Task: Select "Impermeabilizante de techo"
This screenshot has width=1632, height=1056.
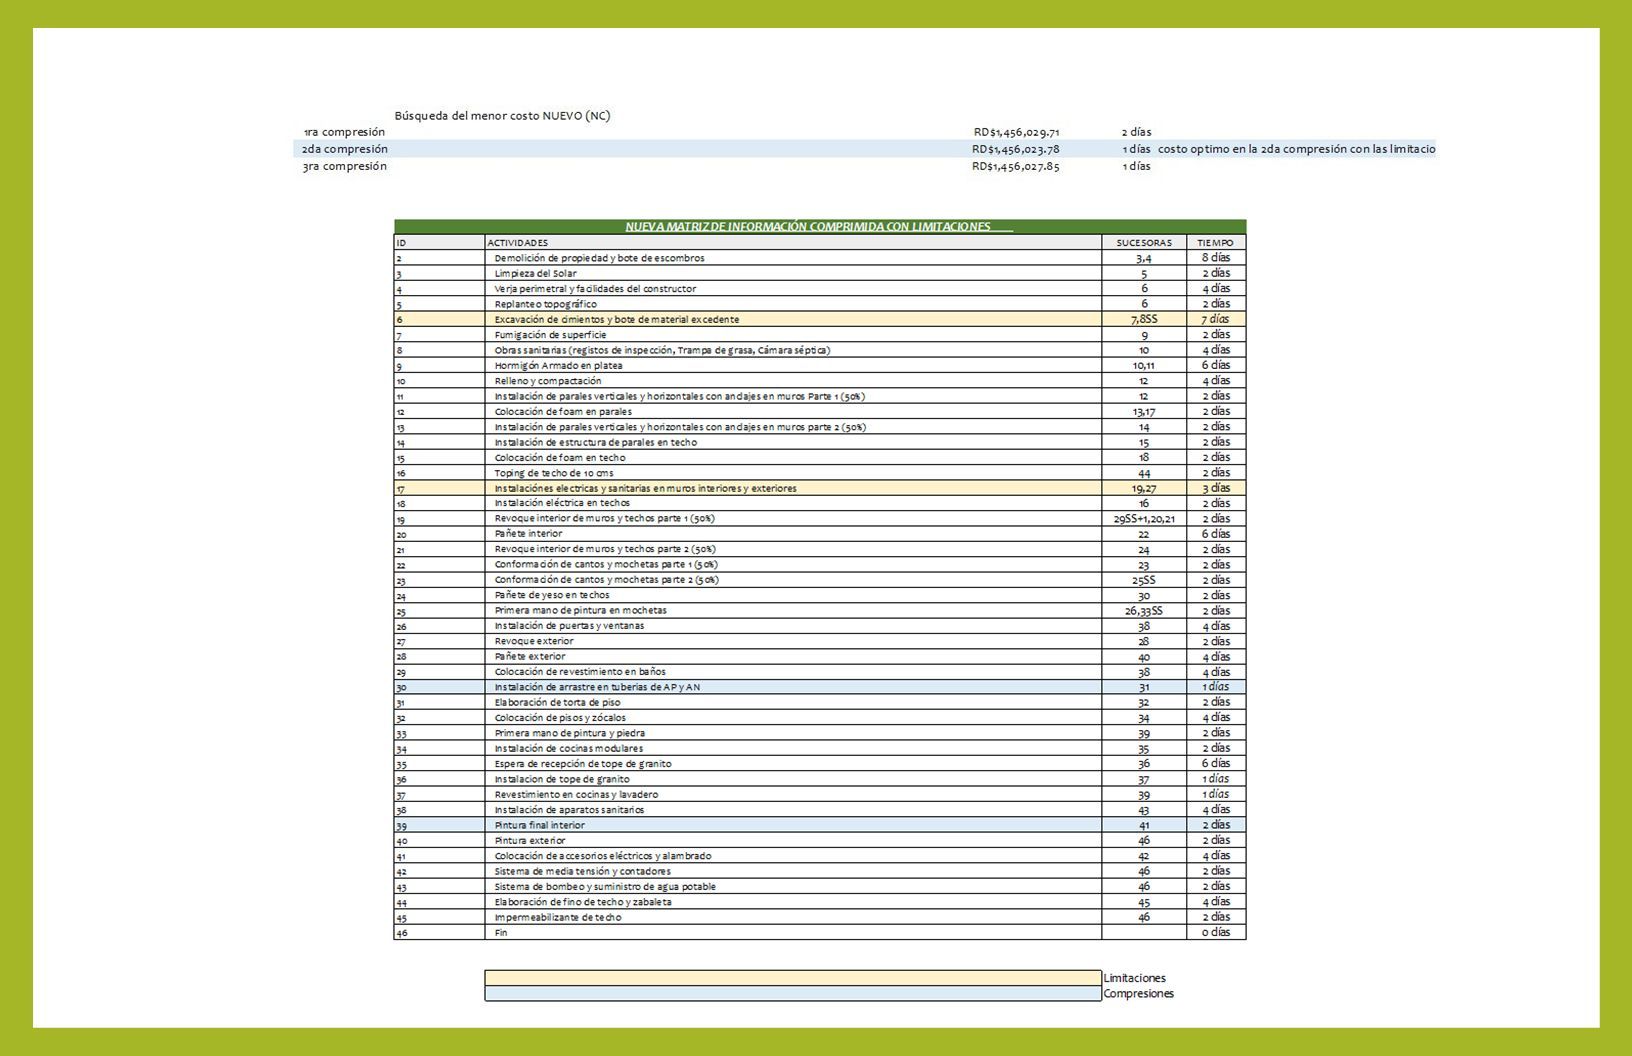Action: point(558,917)
